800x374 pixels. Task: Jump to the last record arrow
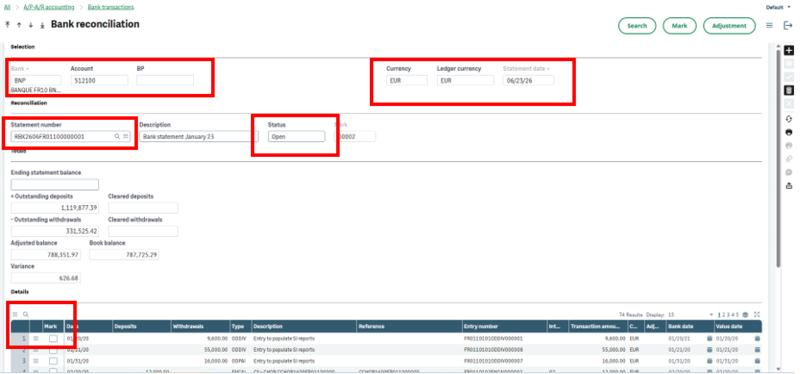click(42, 25)
